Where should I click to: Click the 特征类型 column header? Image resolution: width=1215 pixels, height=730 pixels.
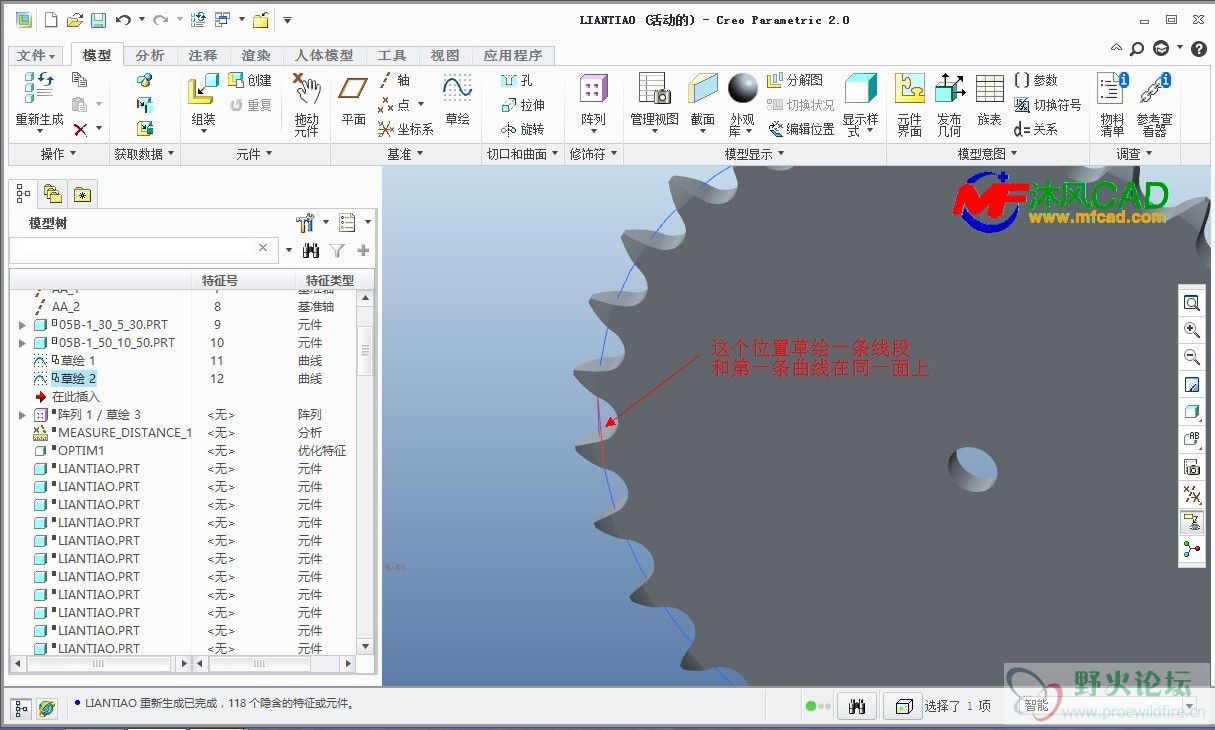(x=329, y=280)
